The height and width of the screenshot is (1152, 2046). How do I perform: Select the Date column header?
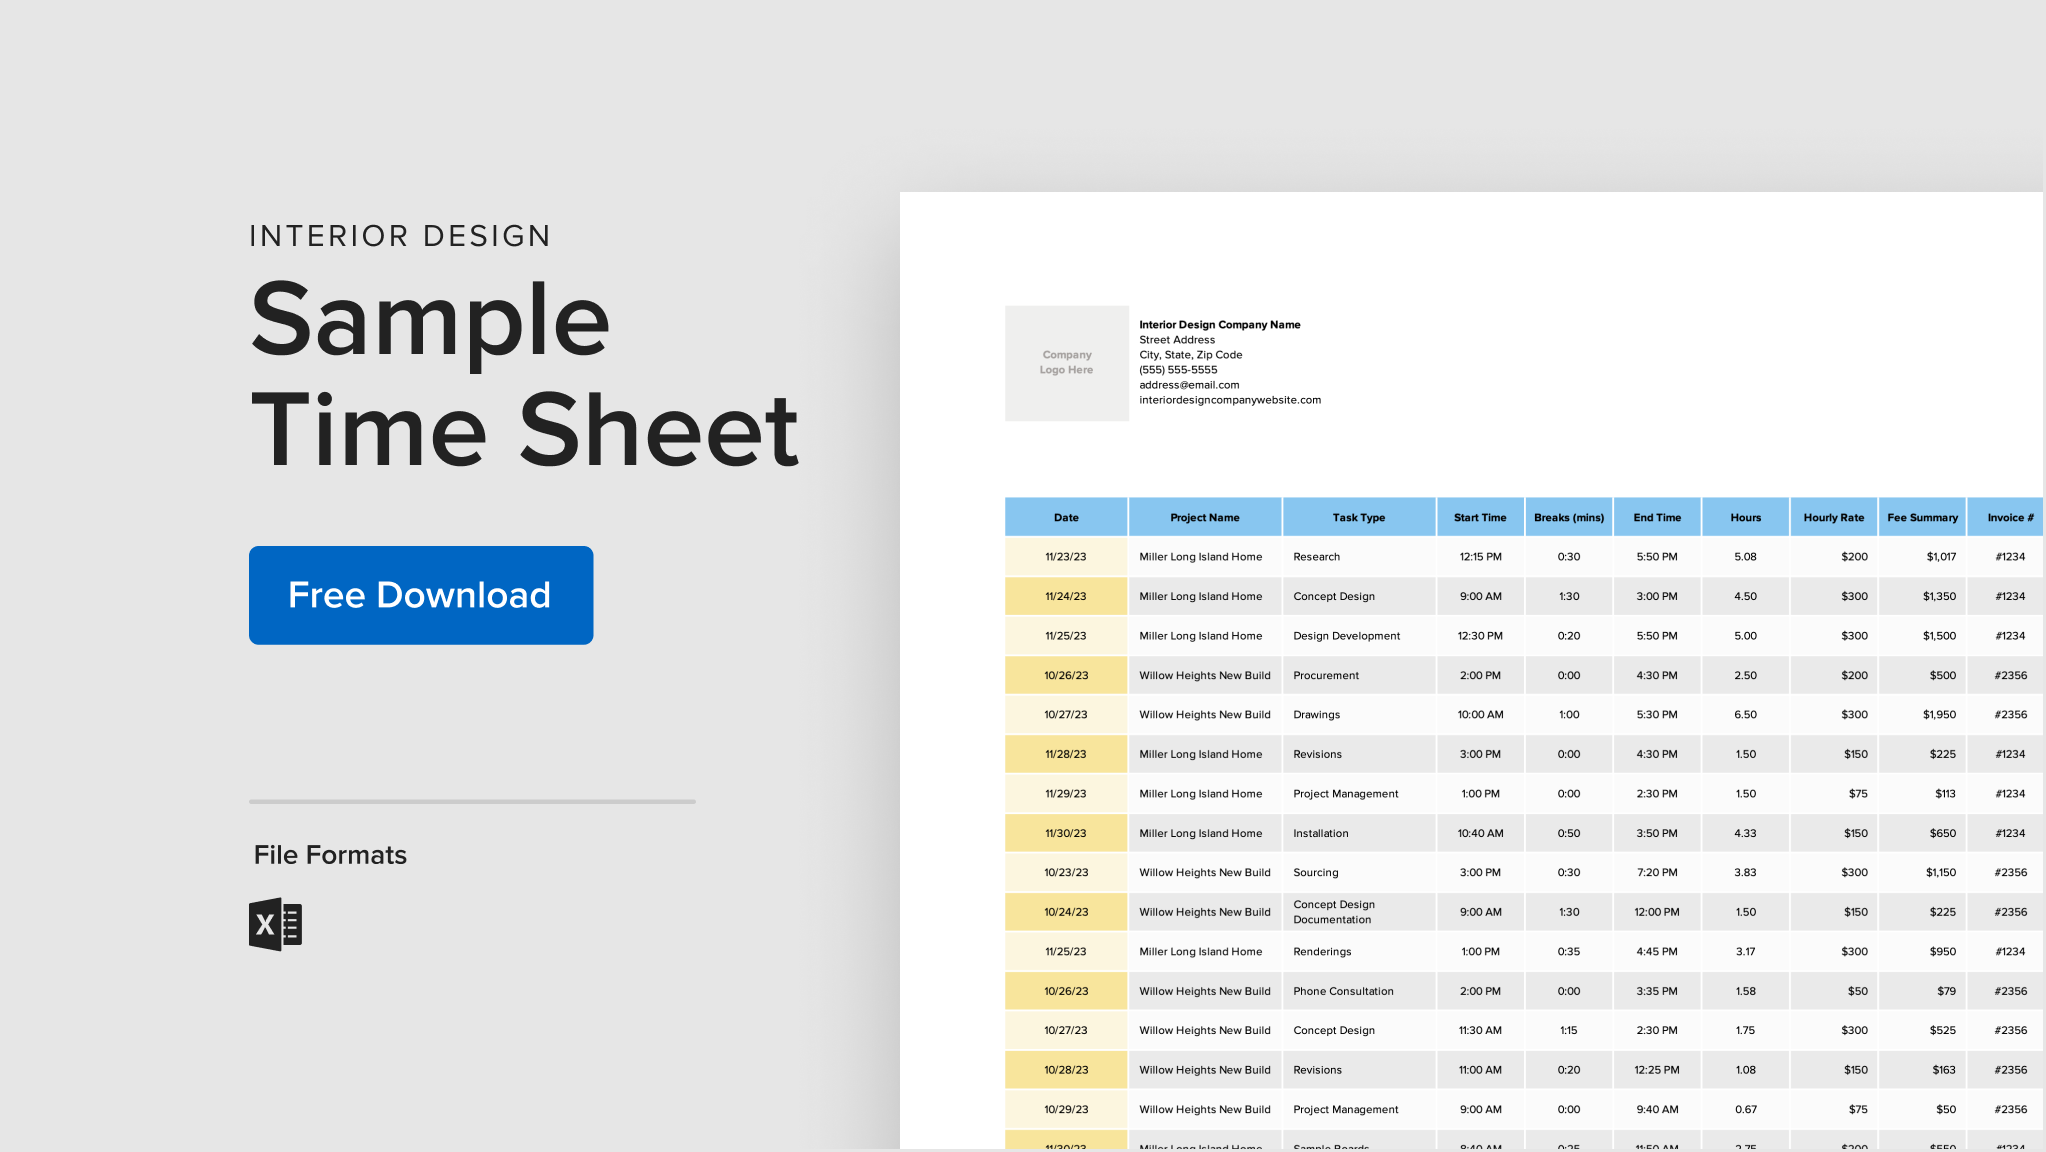tap(1065, 517)
